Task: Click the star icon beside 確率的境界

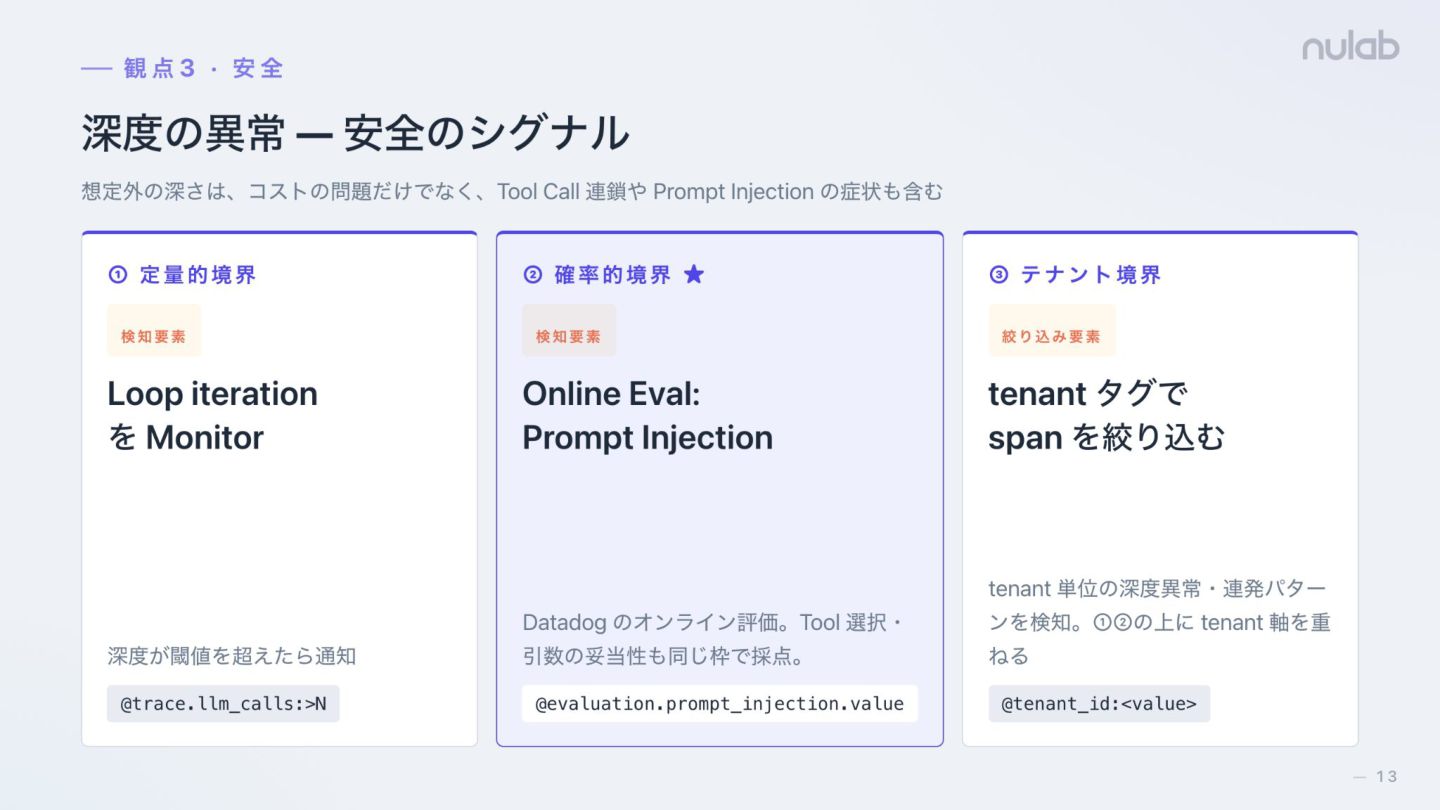Action: (694, 274)
